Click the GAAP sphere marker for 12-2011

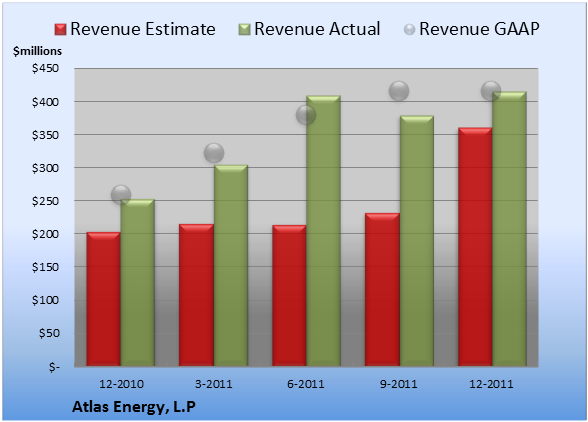point(491,90)
